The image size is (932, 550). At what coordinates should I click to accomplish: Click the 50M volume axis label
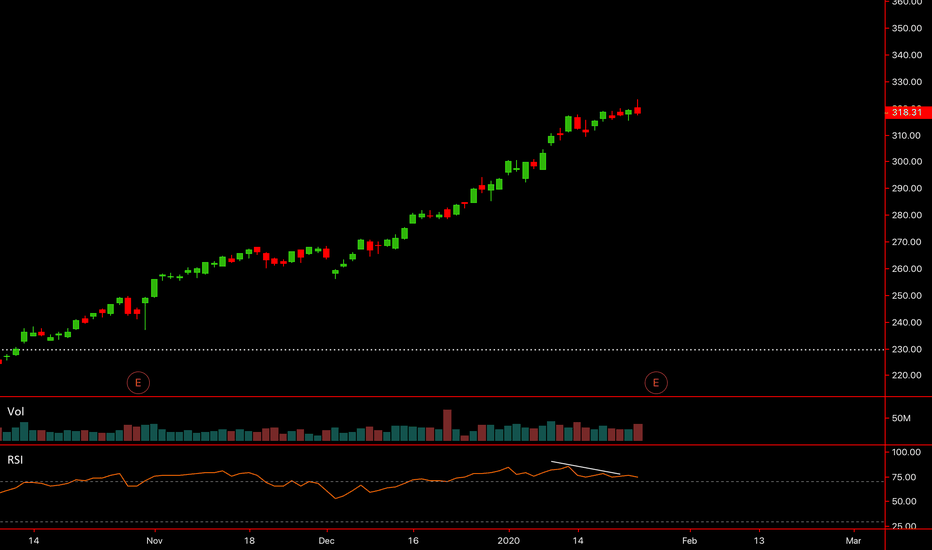tap(901, 418)
